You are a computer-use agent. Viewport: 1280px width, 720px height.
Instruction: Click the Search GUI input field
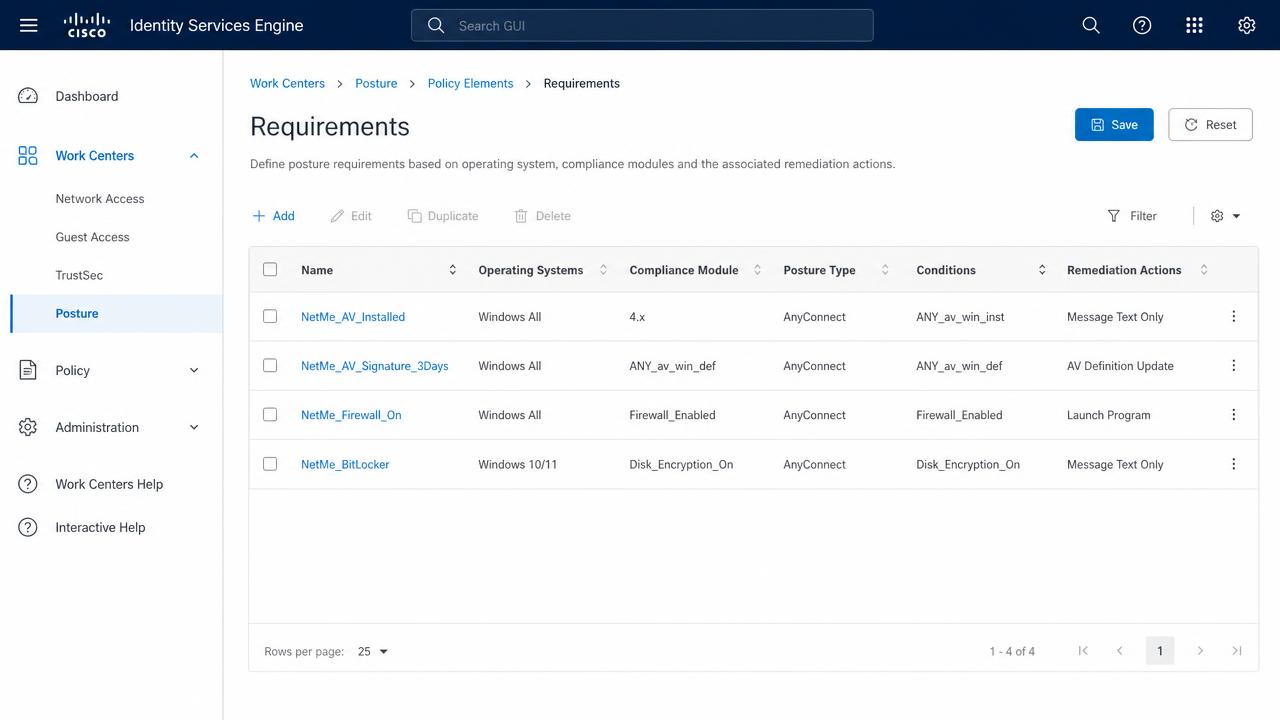(642, 25)
